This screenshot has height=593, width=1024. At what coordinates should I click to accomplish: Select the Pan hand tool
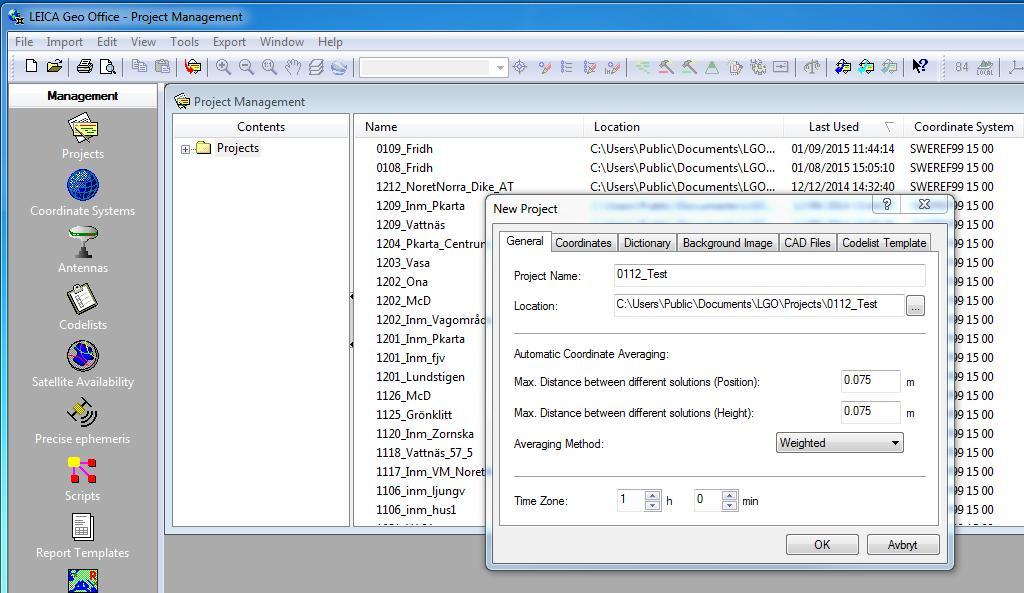[x=293, y=67]
